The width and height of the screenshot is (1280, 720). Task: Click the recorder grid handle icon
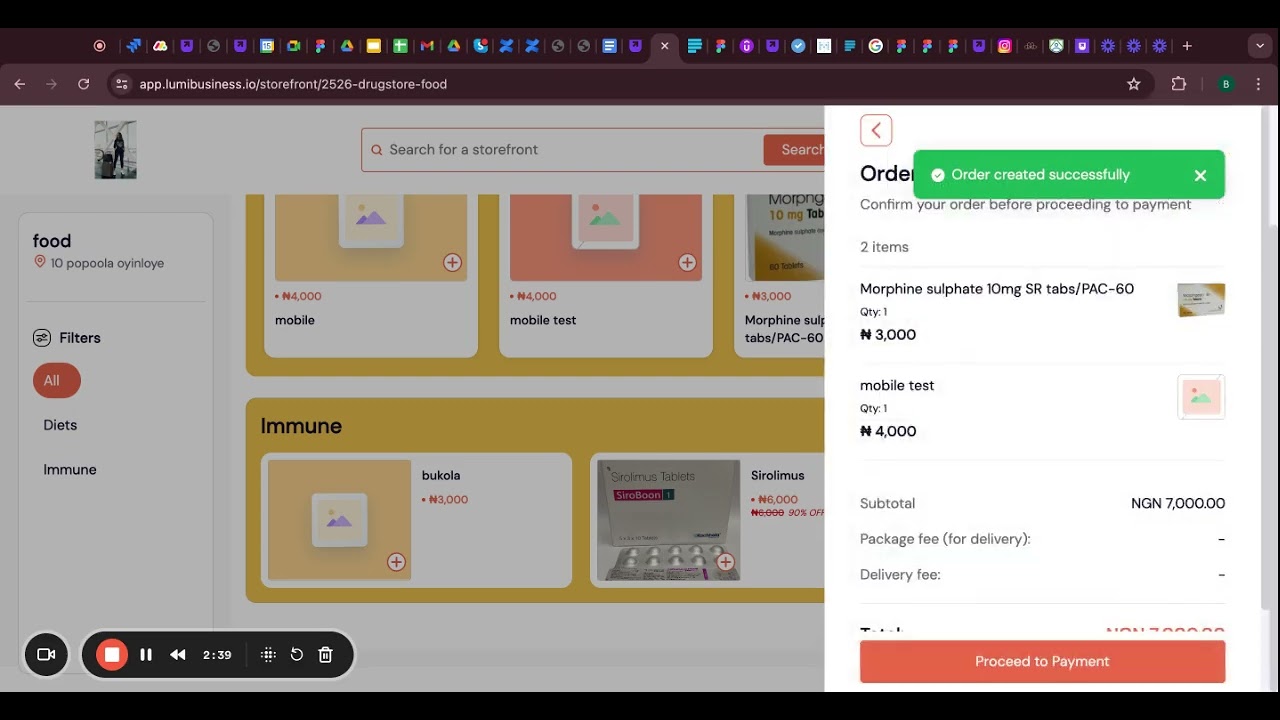click(268, 655)
